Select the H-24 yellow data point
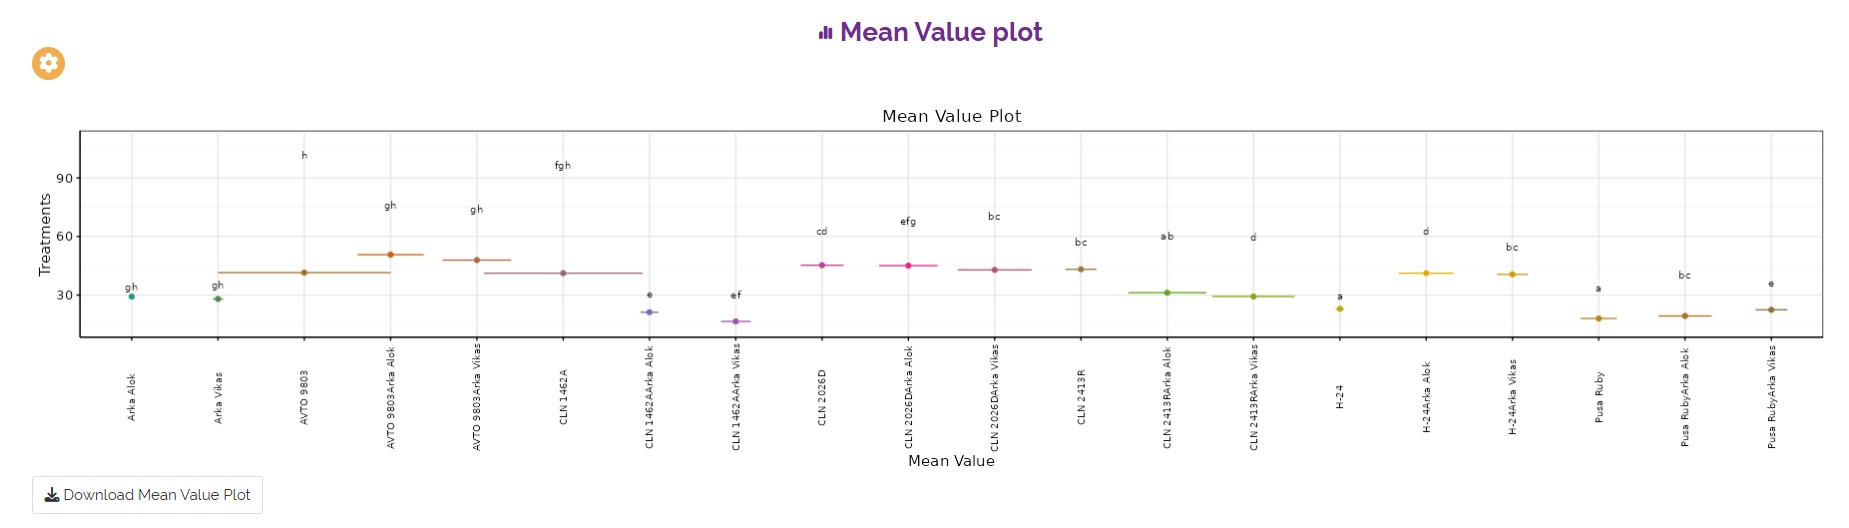Screen dimensions: 1849x528 pyautogui.click(x=1340, y=309)
